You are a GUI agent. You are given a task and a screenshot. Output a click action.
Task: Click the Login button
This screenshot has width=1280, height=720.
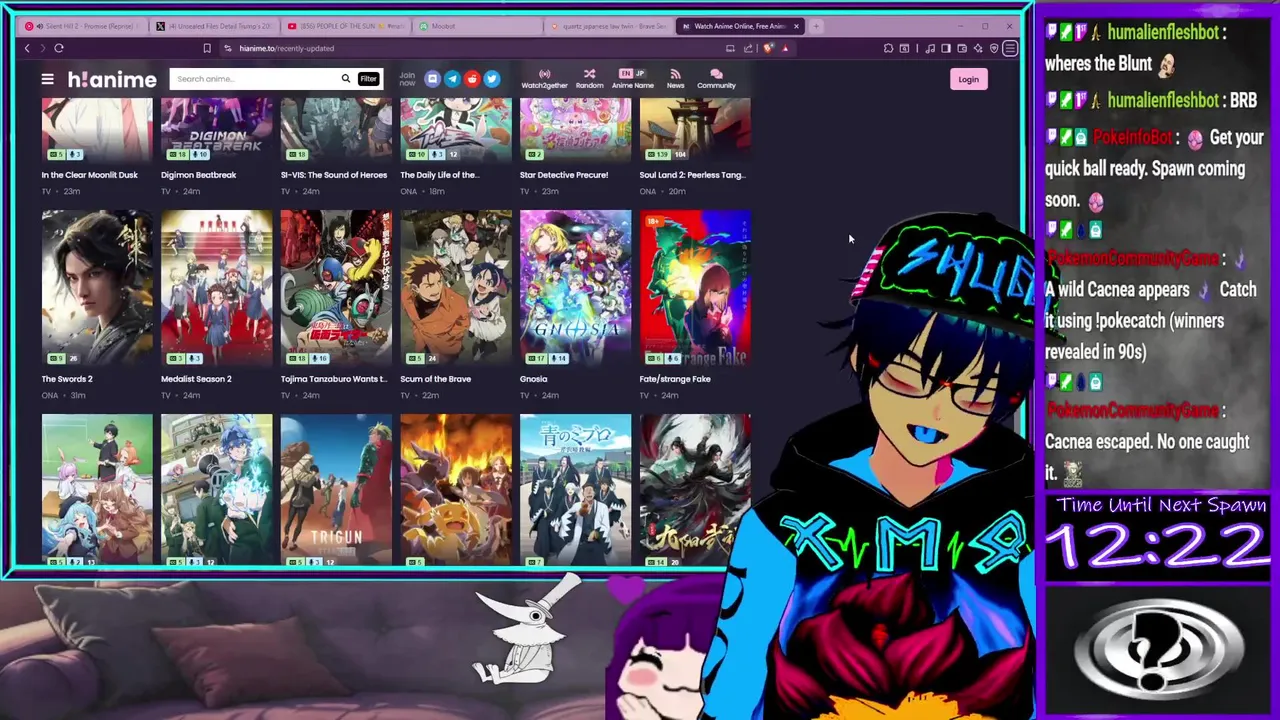[968, 79]
